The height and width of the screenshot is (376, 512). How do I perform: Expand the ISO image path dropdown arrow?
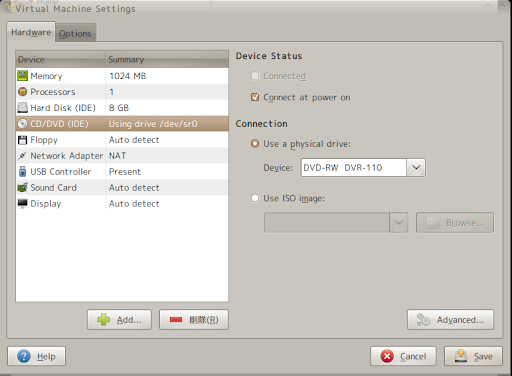(x=399, y=222)
